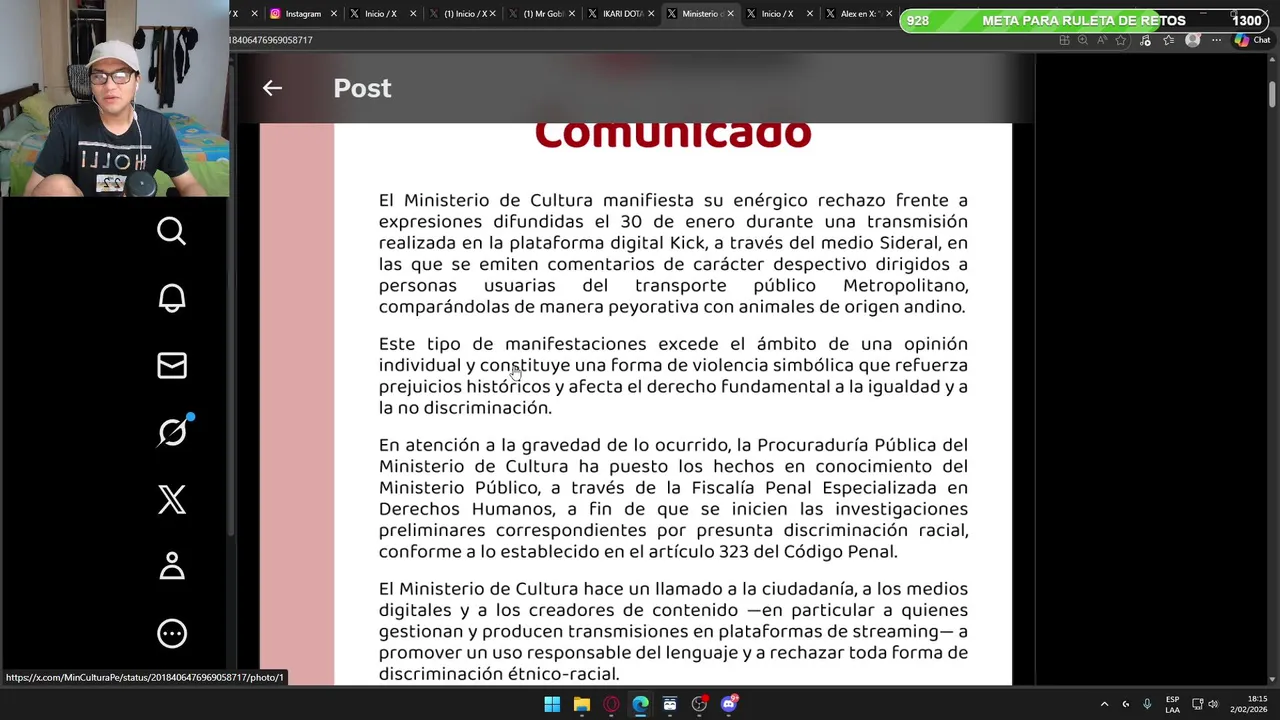Open Messages envelope icon in X sidebar
The height and width of the screenshot is (720, 1280).
click(171, 365)
